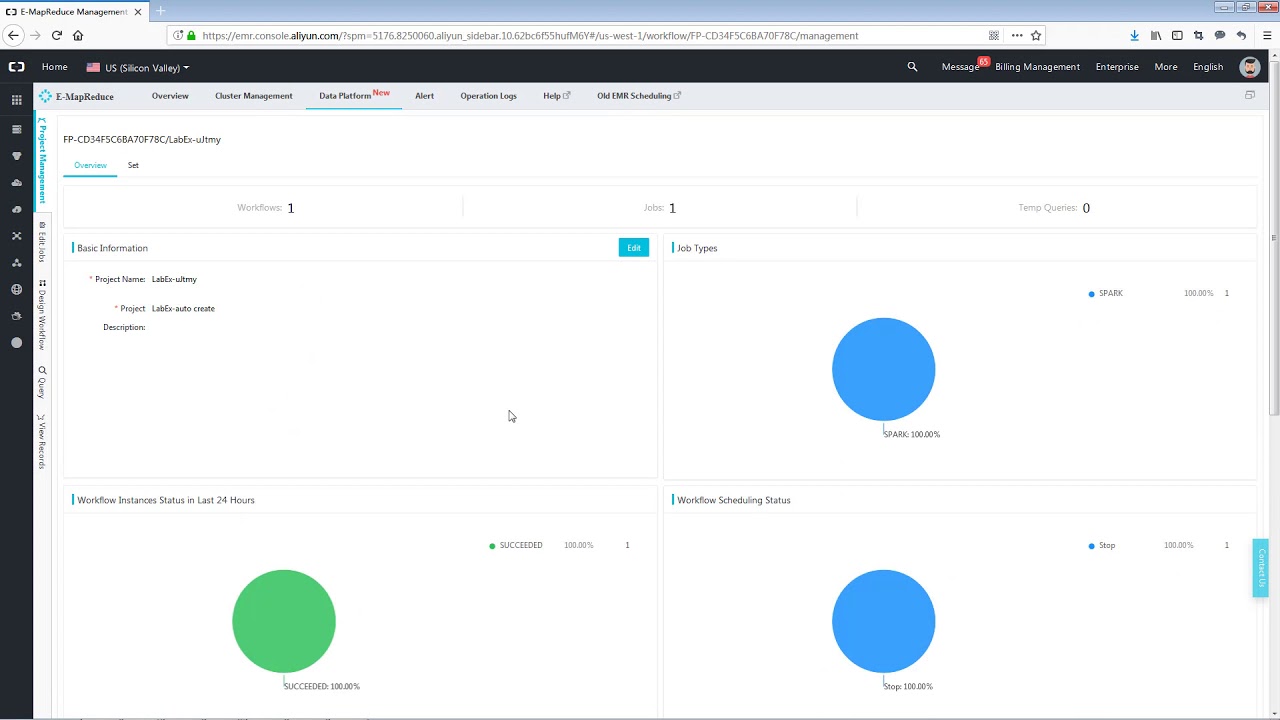The image size is (1280, 720).
Task: Click the three-node cluster sidebar icon
Action: point(16,262)
